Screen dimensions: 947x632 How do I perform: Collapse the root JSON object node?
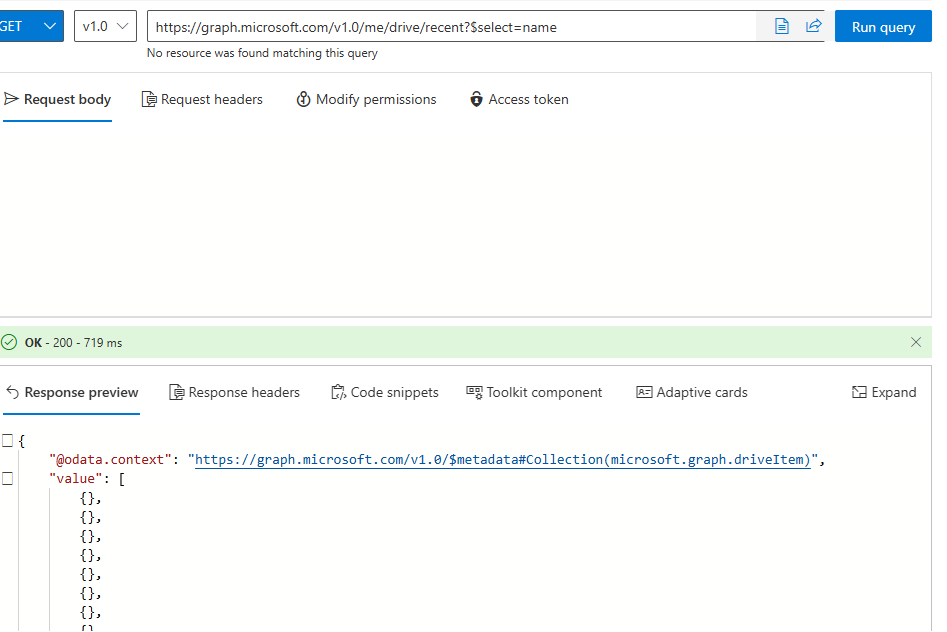click(x=7, y=439)
